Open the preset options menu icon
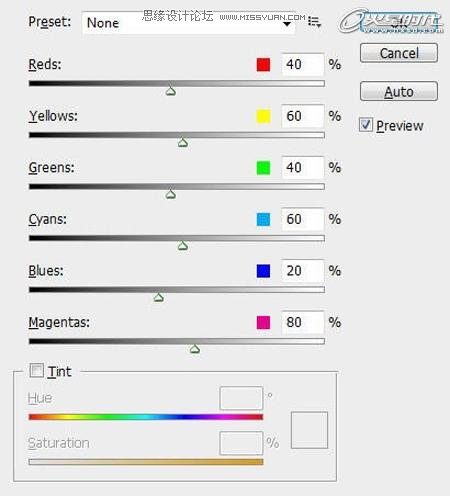The height and width of the screenshot is (496, 450). click(x=314, y=22)
